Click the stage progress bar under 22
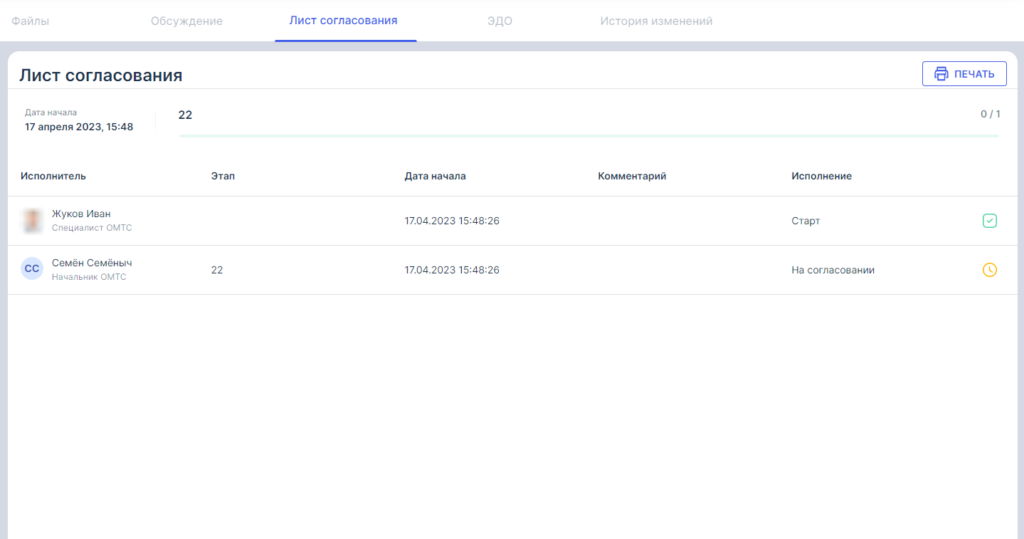The image size is (1024, 539). click(589, 136)
